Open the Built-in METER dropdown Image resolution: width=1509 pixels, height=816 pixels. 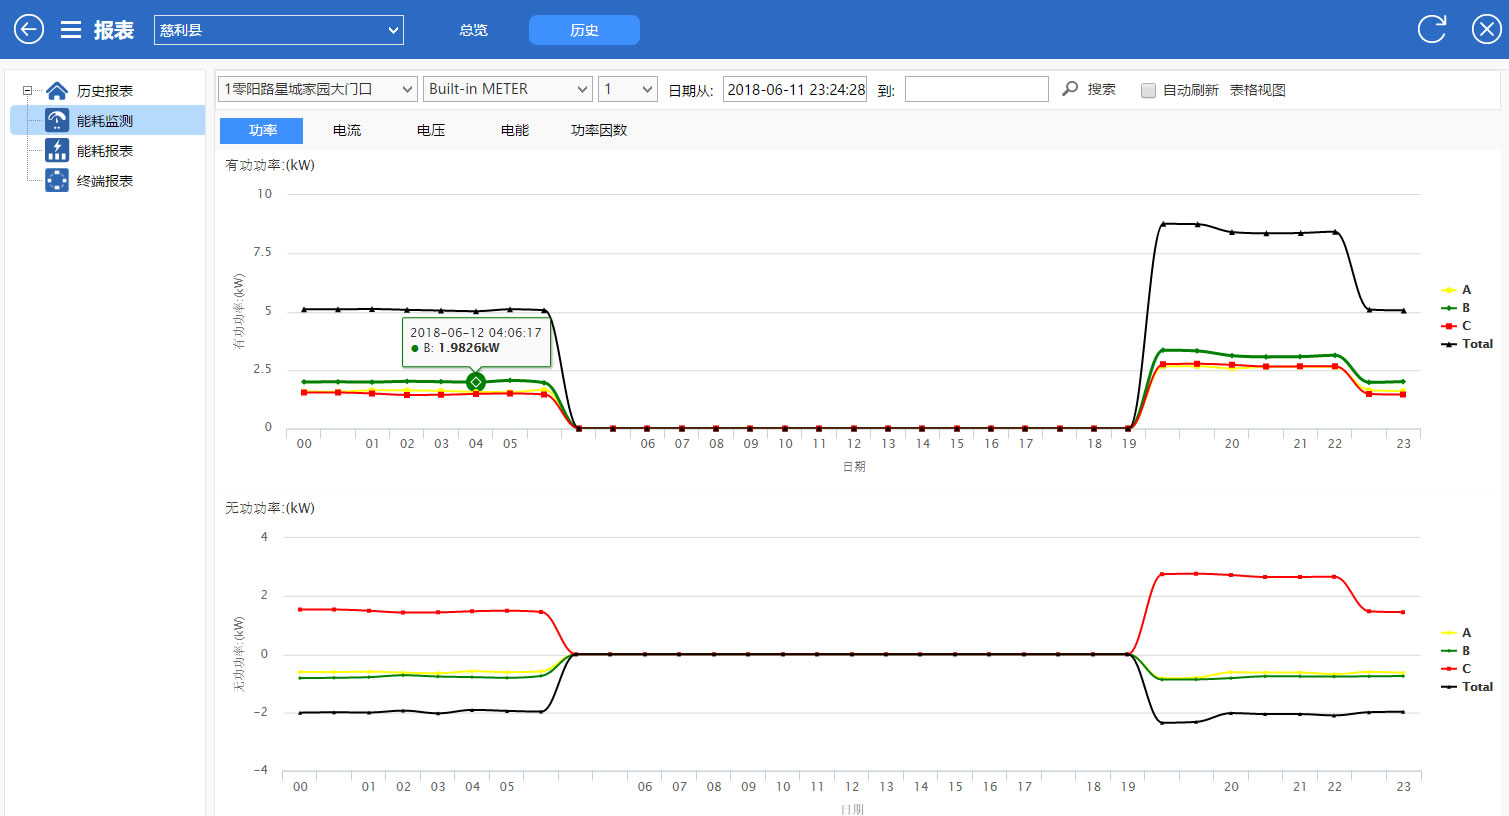[x=508, y=89]
